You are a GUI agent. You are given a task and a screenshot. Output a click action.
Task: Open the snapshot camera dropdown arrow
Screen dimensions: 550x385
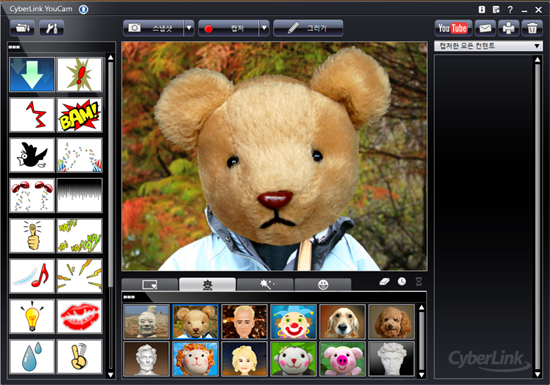click(189, 28)
